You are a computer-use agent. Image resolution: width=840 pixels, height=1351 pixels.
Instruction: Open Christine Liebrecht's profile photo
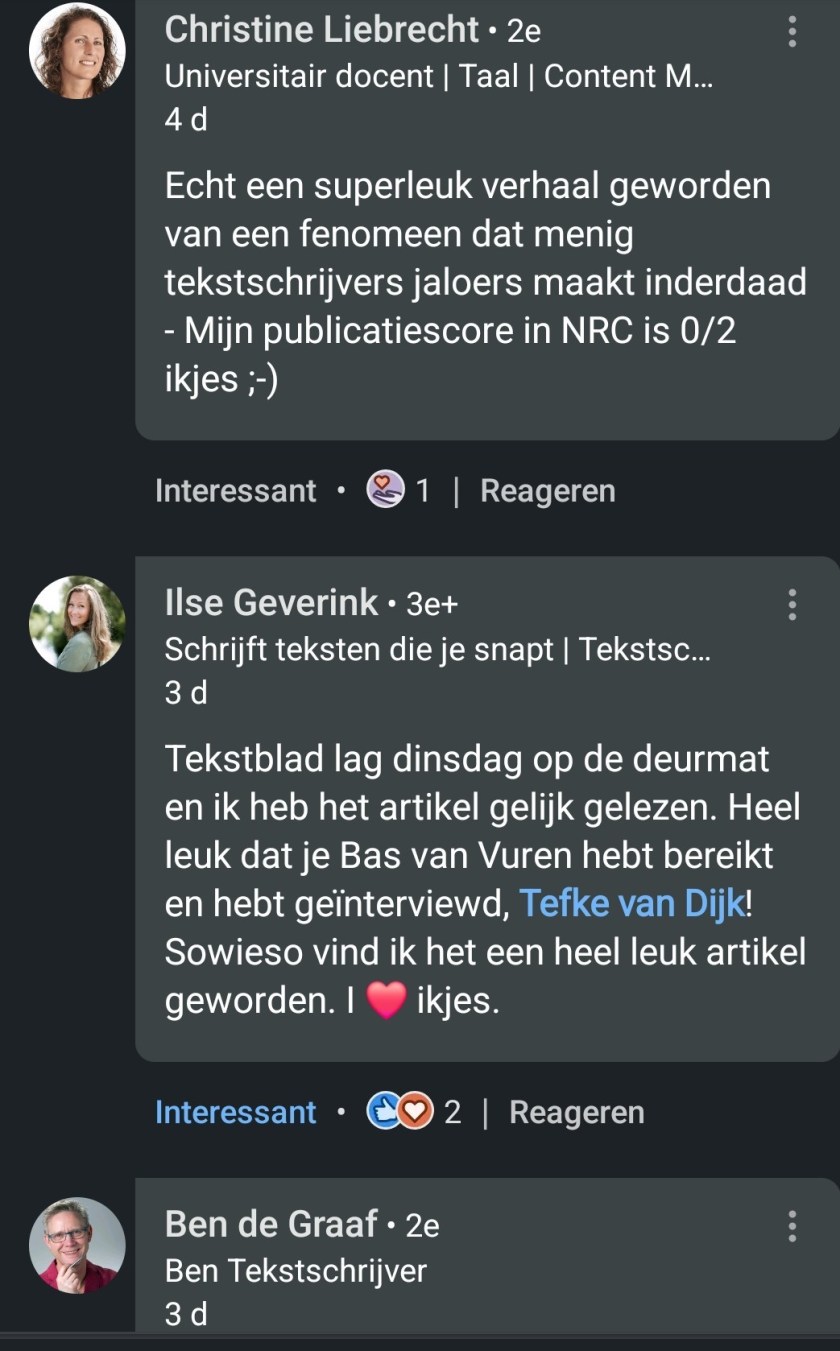pyautogui.click(x=77, y=50)
